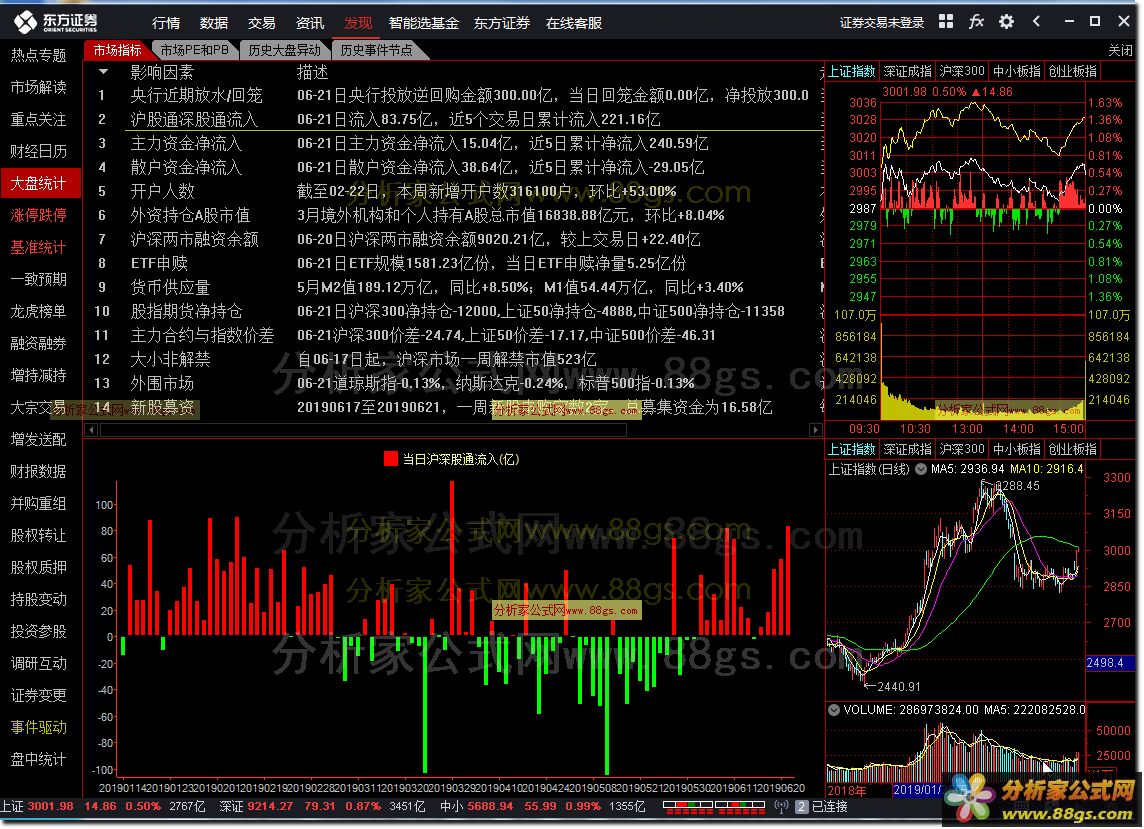Select row 货币供应量
The image size is (1144, 829).
coord(454,288)
